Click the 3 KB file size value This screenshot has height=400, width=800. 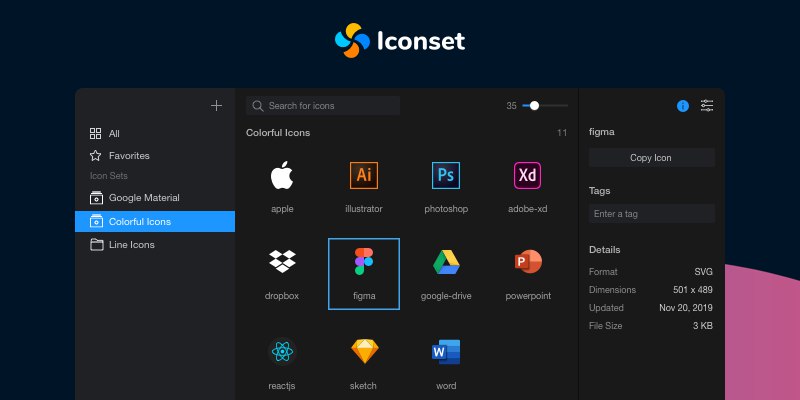(x=703, y=326)
